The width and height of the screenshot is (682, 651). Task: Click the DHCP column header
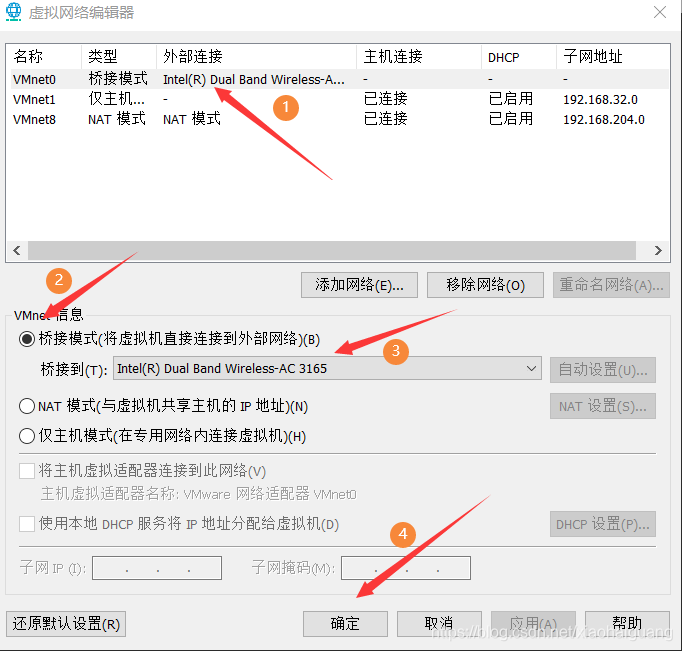[x=519, y=57]
